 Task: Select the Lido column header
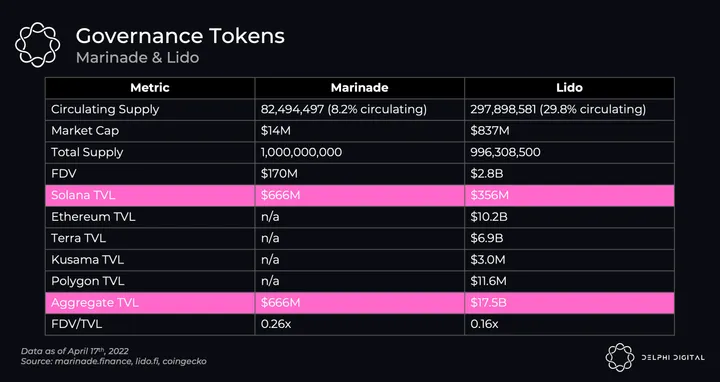click(x=569, y=88)
